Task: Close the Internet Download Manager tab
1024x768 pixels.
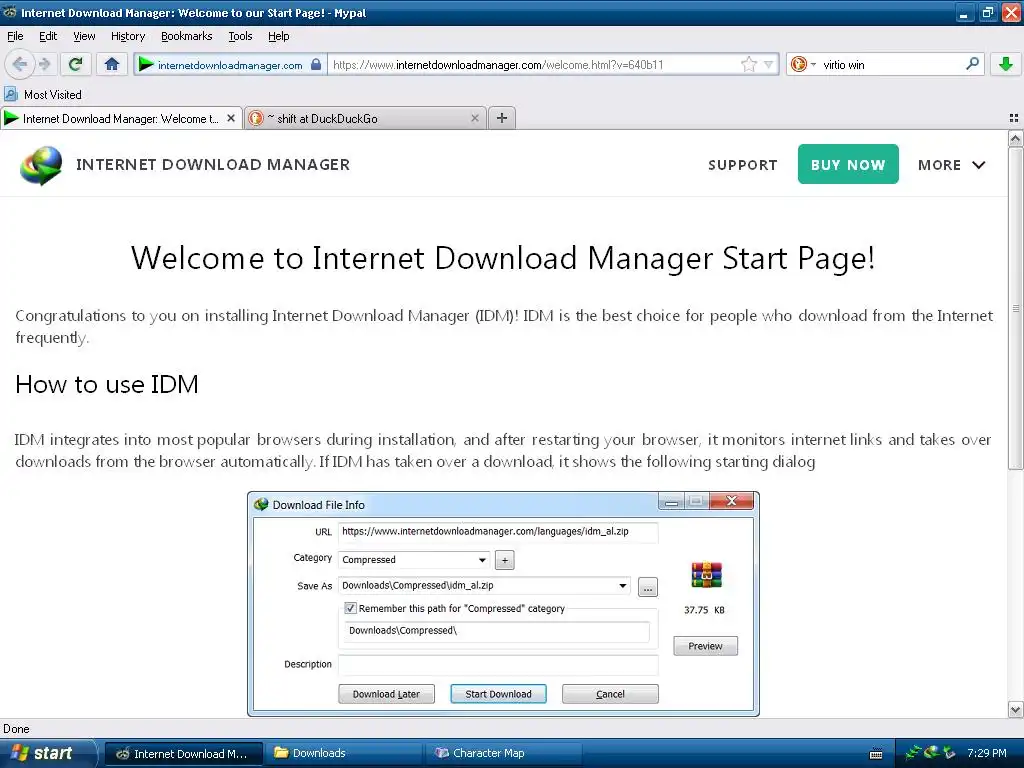Action: click(231, 118)
